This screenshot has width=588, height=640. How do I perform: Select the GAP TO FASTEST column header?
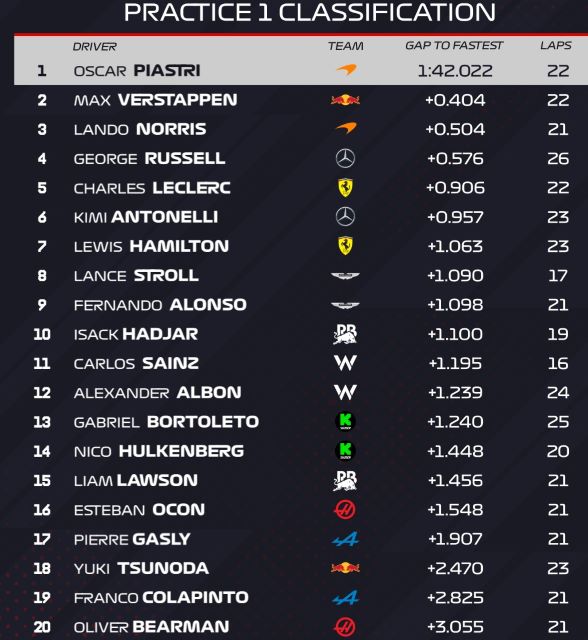(454, 46)
